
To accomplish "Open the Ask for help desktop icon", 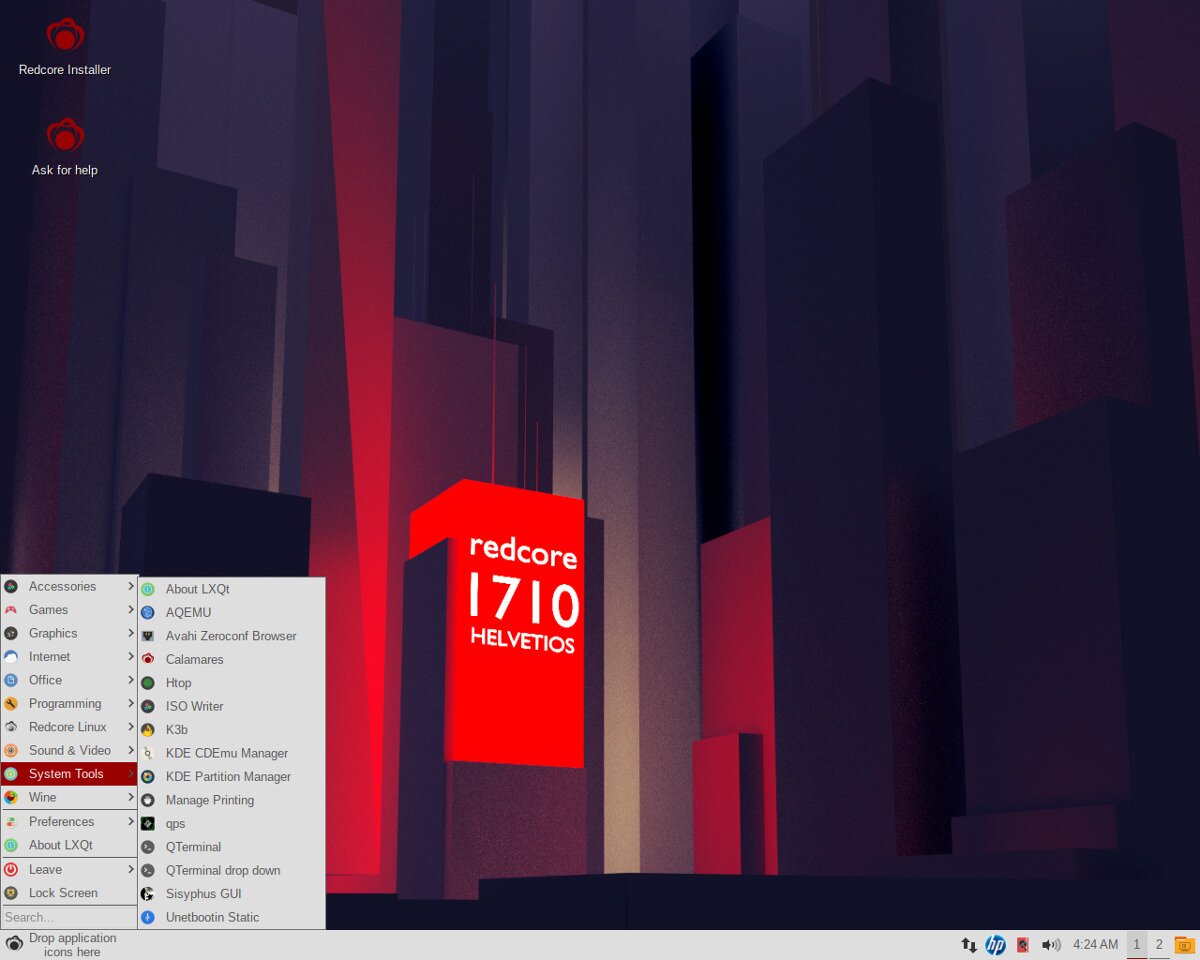I will [x=65, y=136].
